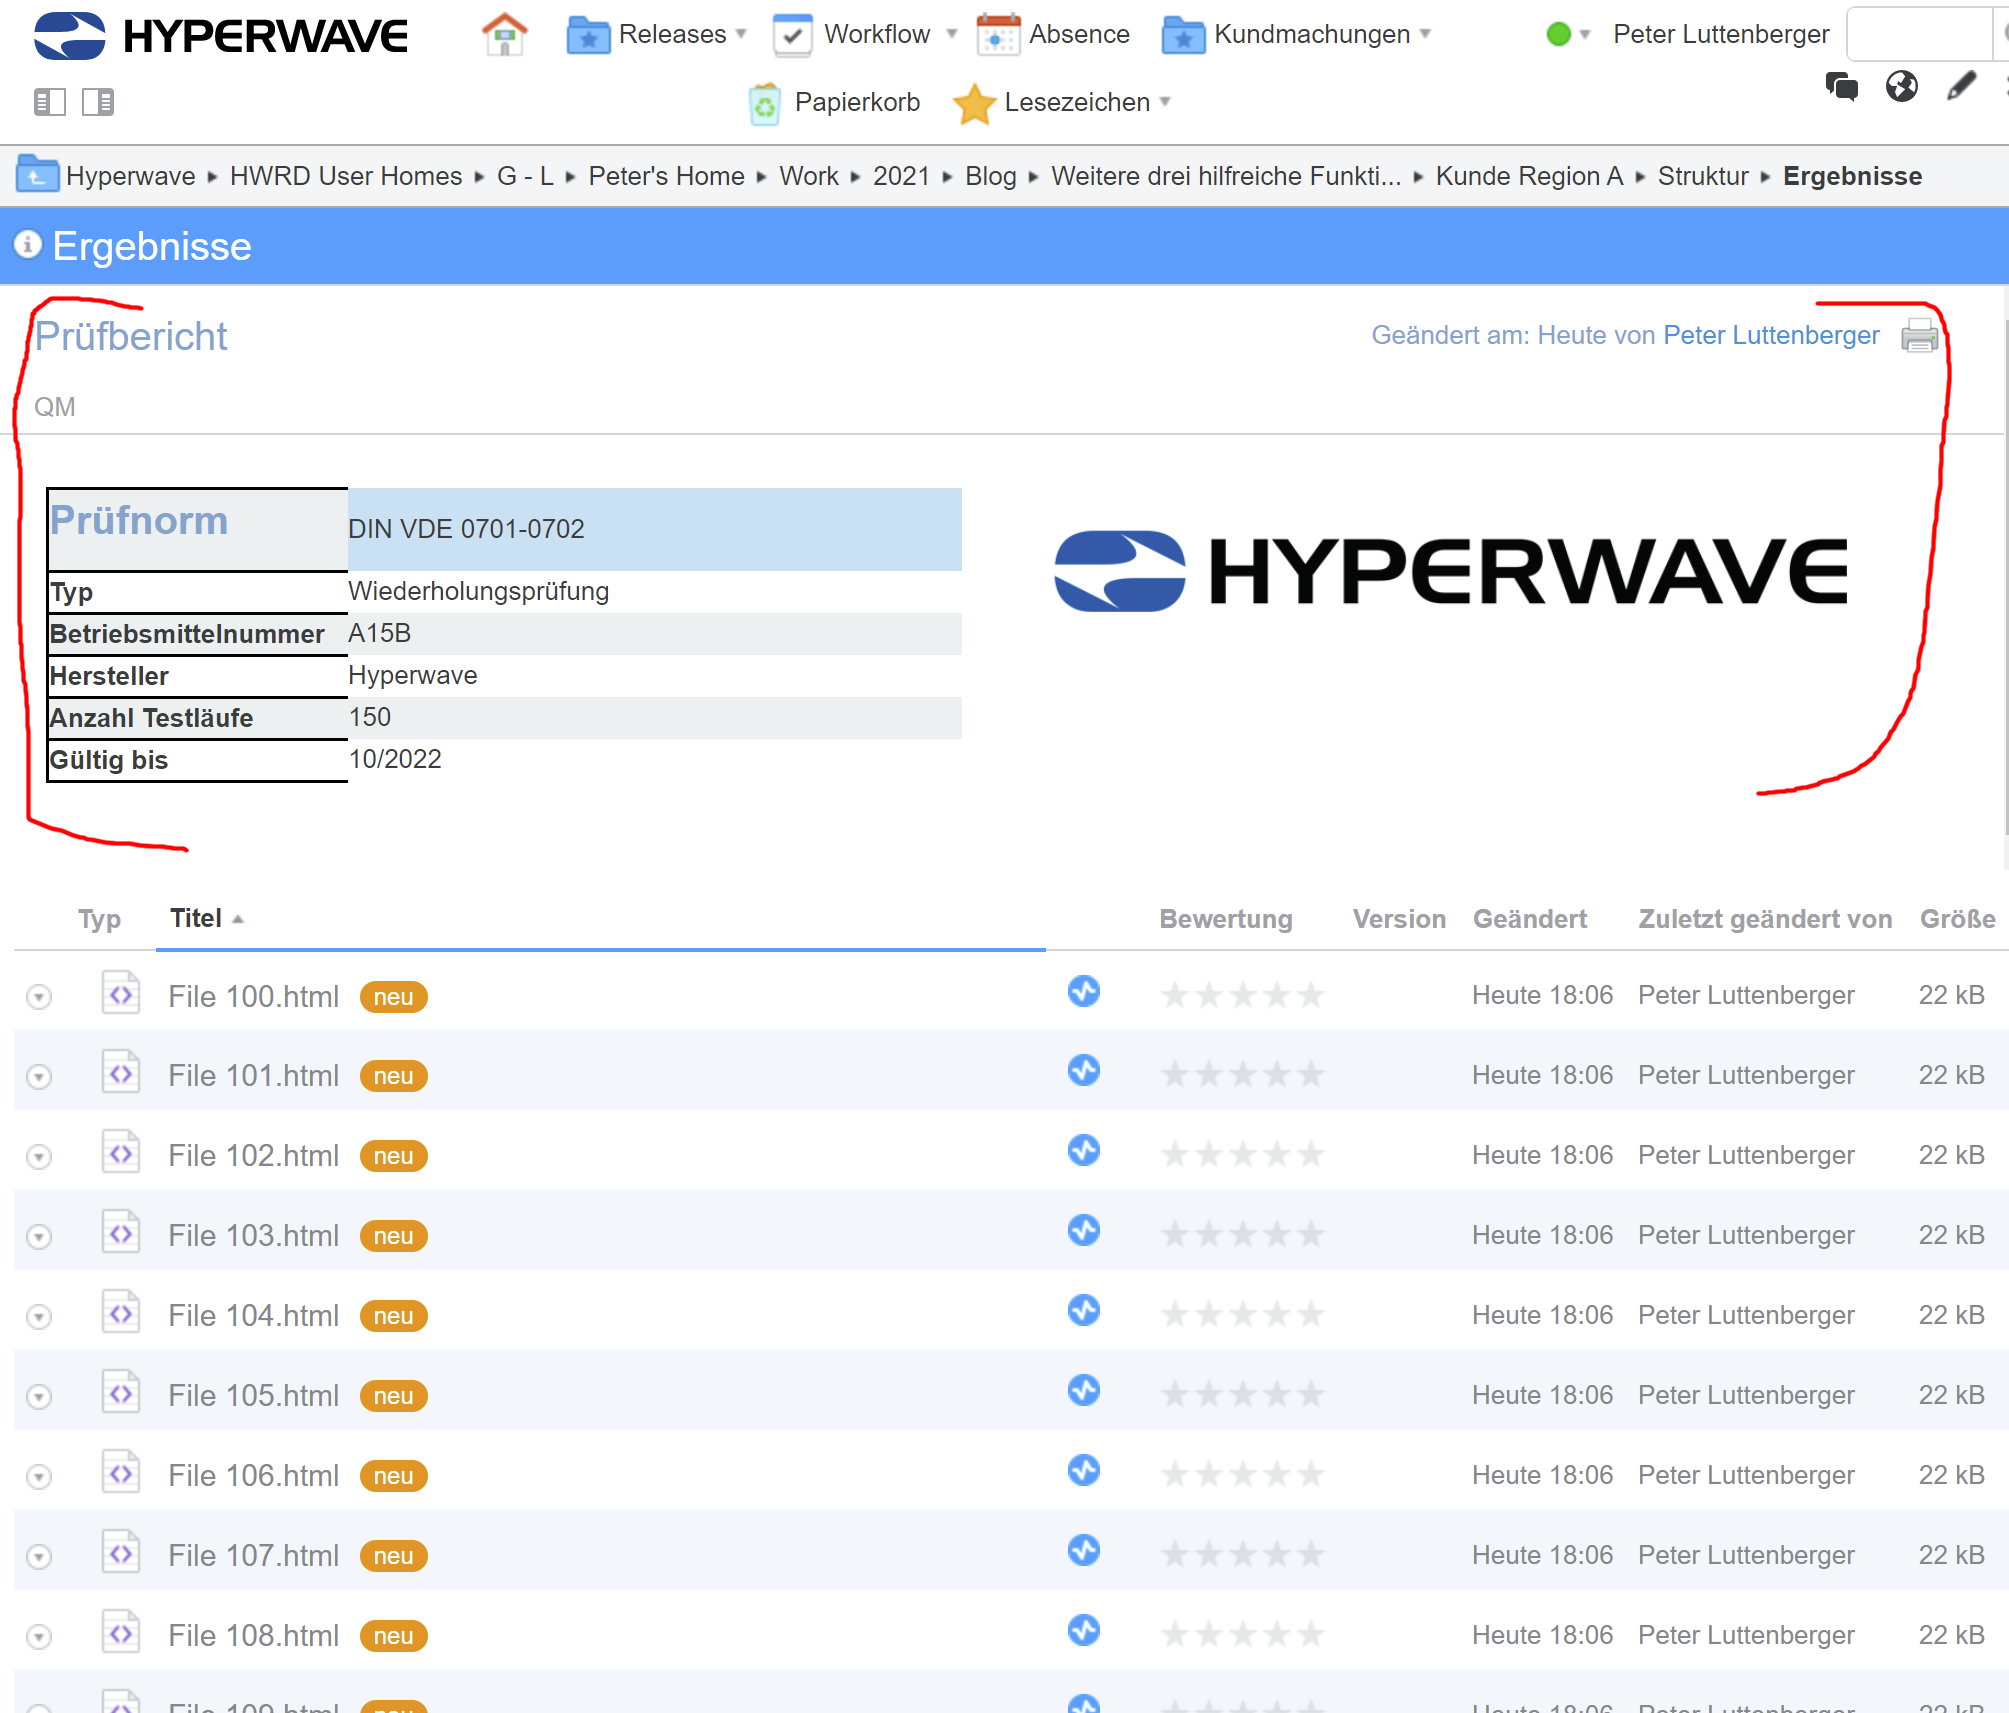Open File 105.html

254,1397
